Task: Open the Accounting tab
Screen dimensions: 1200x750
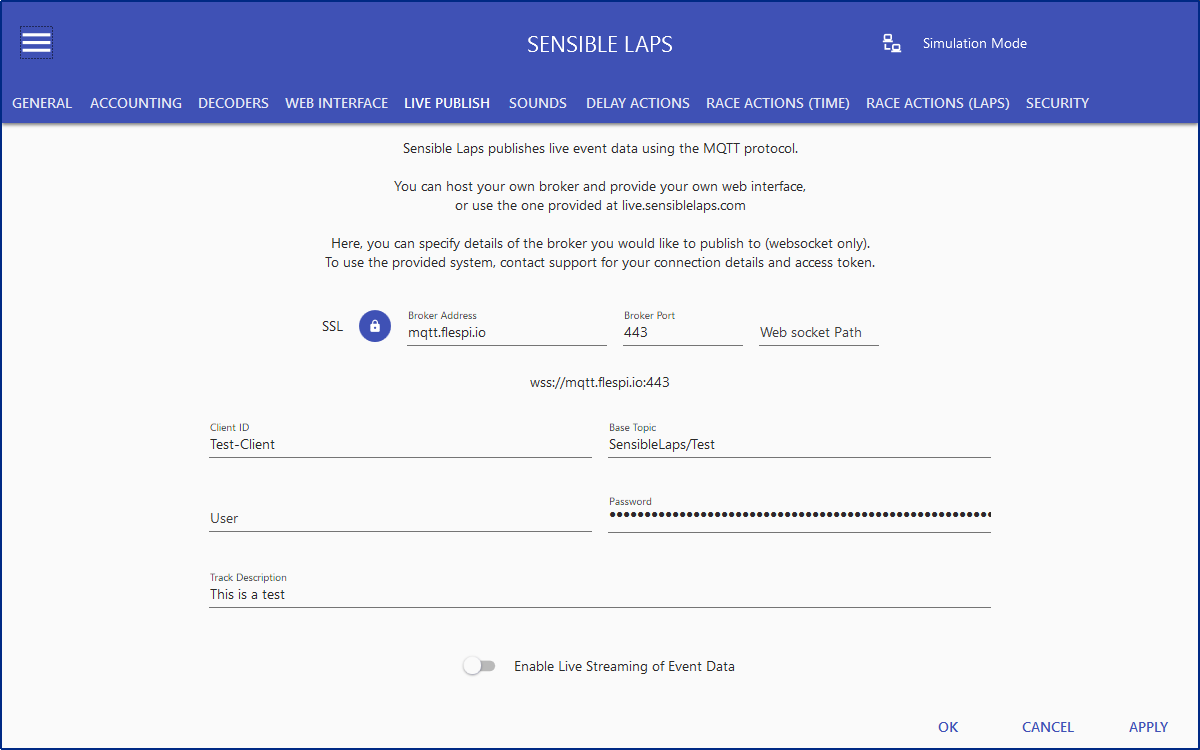Action: [x=136, y=103]
